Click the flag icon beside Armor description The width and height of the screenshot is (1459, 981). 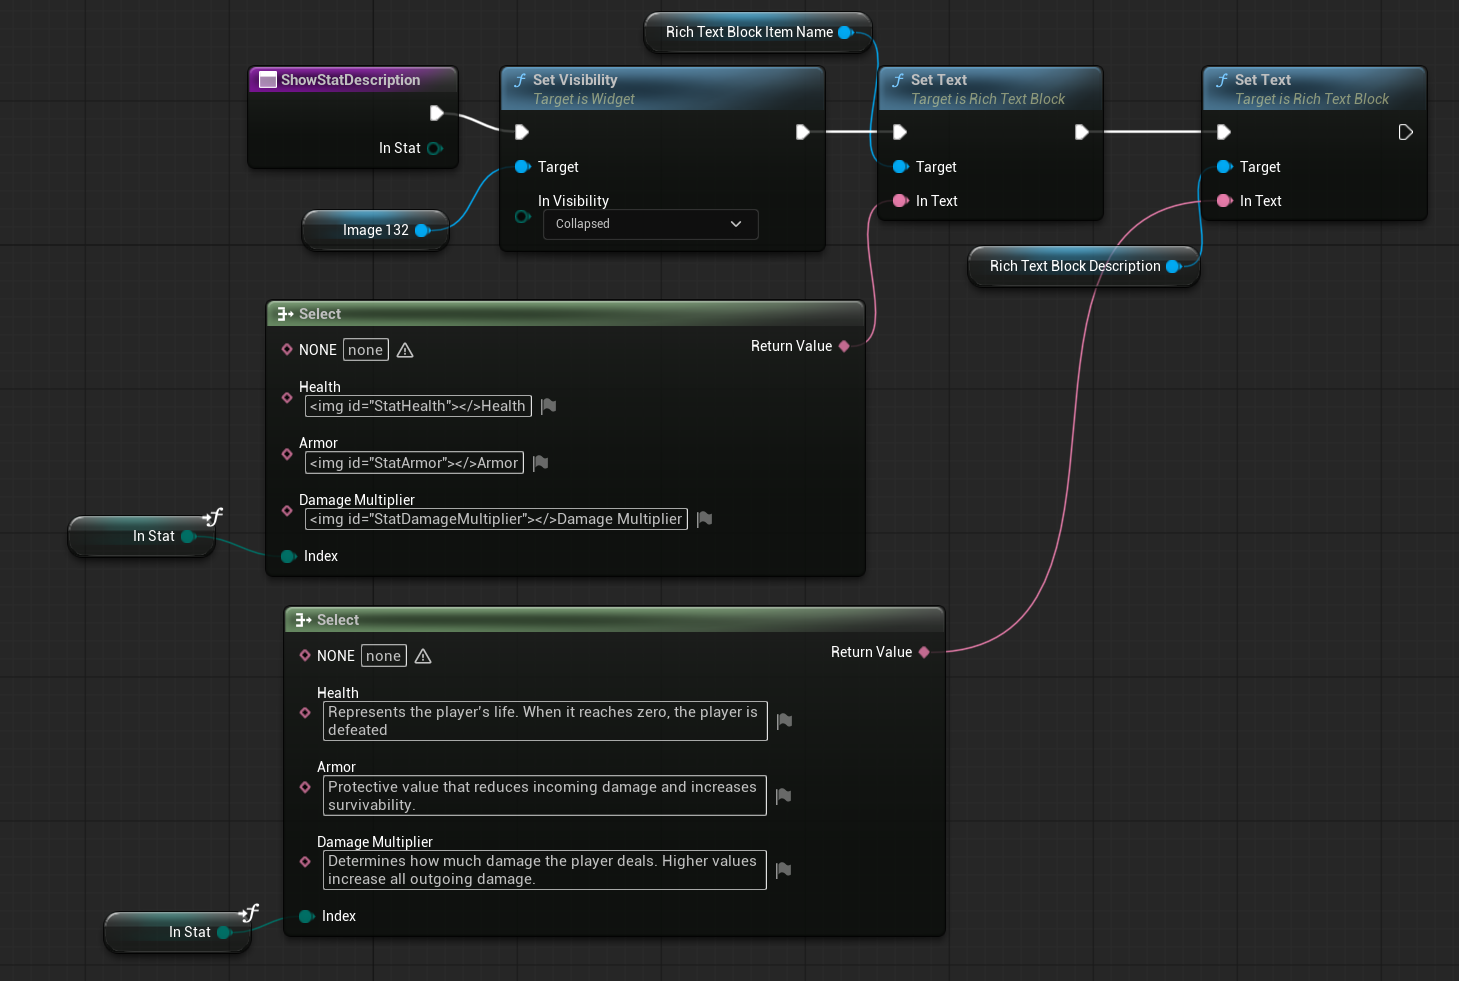point(784,796)
